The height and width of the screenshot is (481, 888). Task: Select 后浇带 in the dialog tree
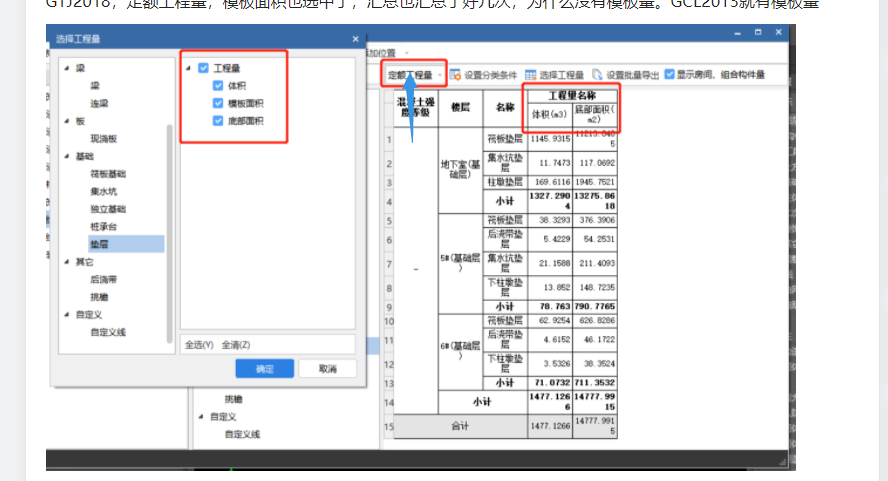[x=104, y=279]
